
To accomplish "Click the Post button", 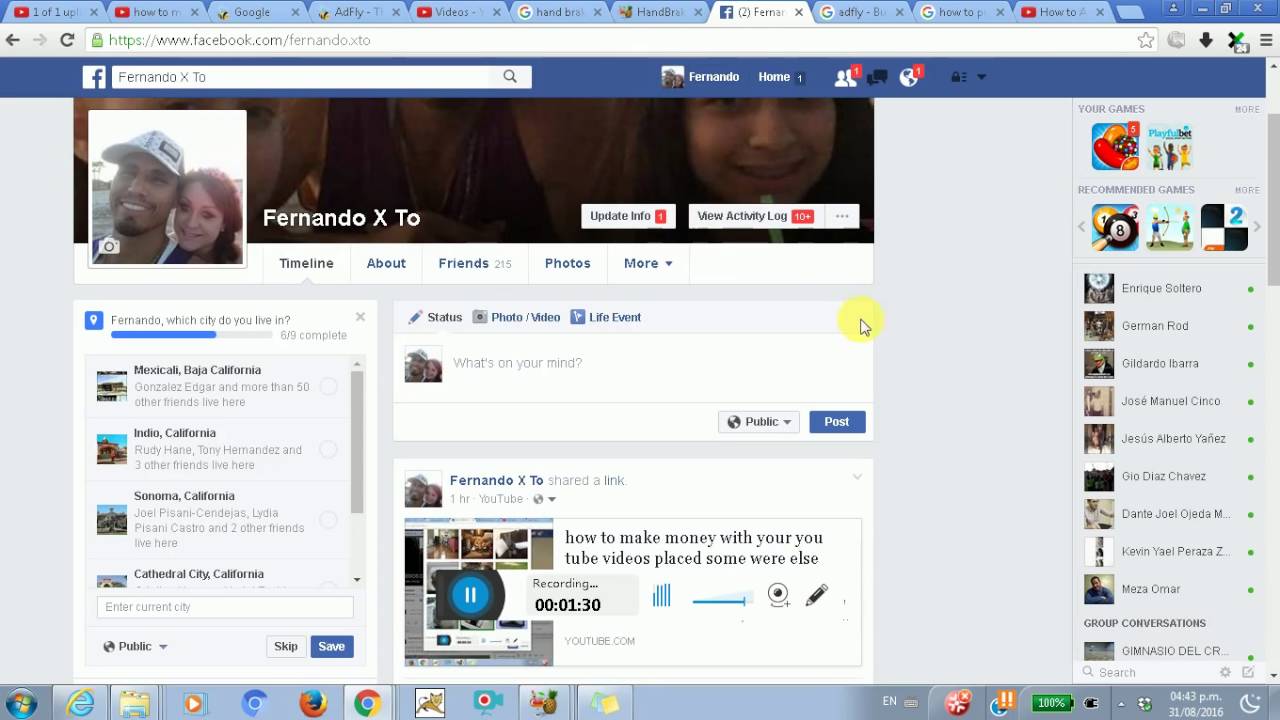I will coord(837,422).
